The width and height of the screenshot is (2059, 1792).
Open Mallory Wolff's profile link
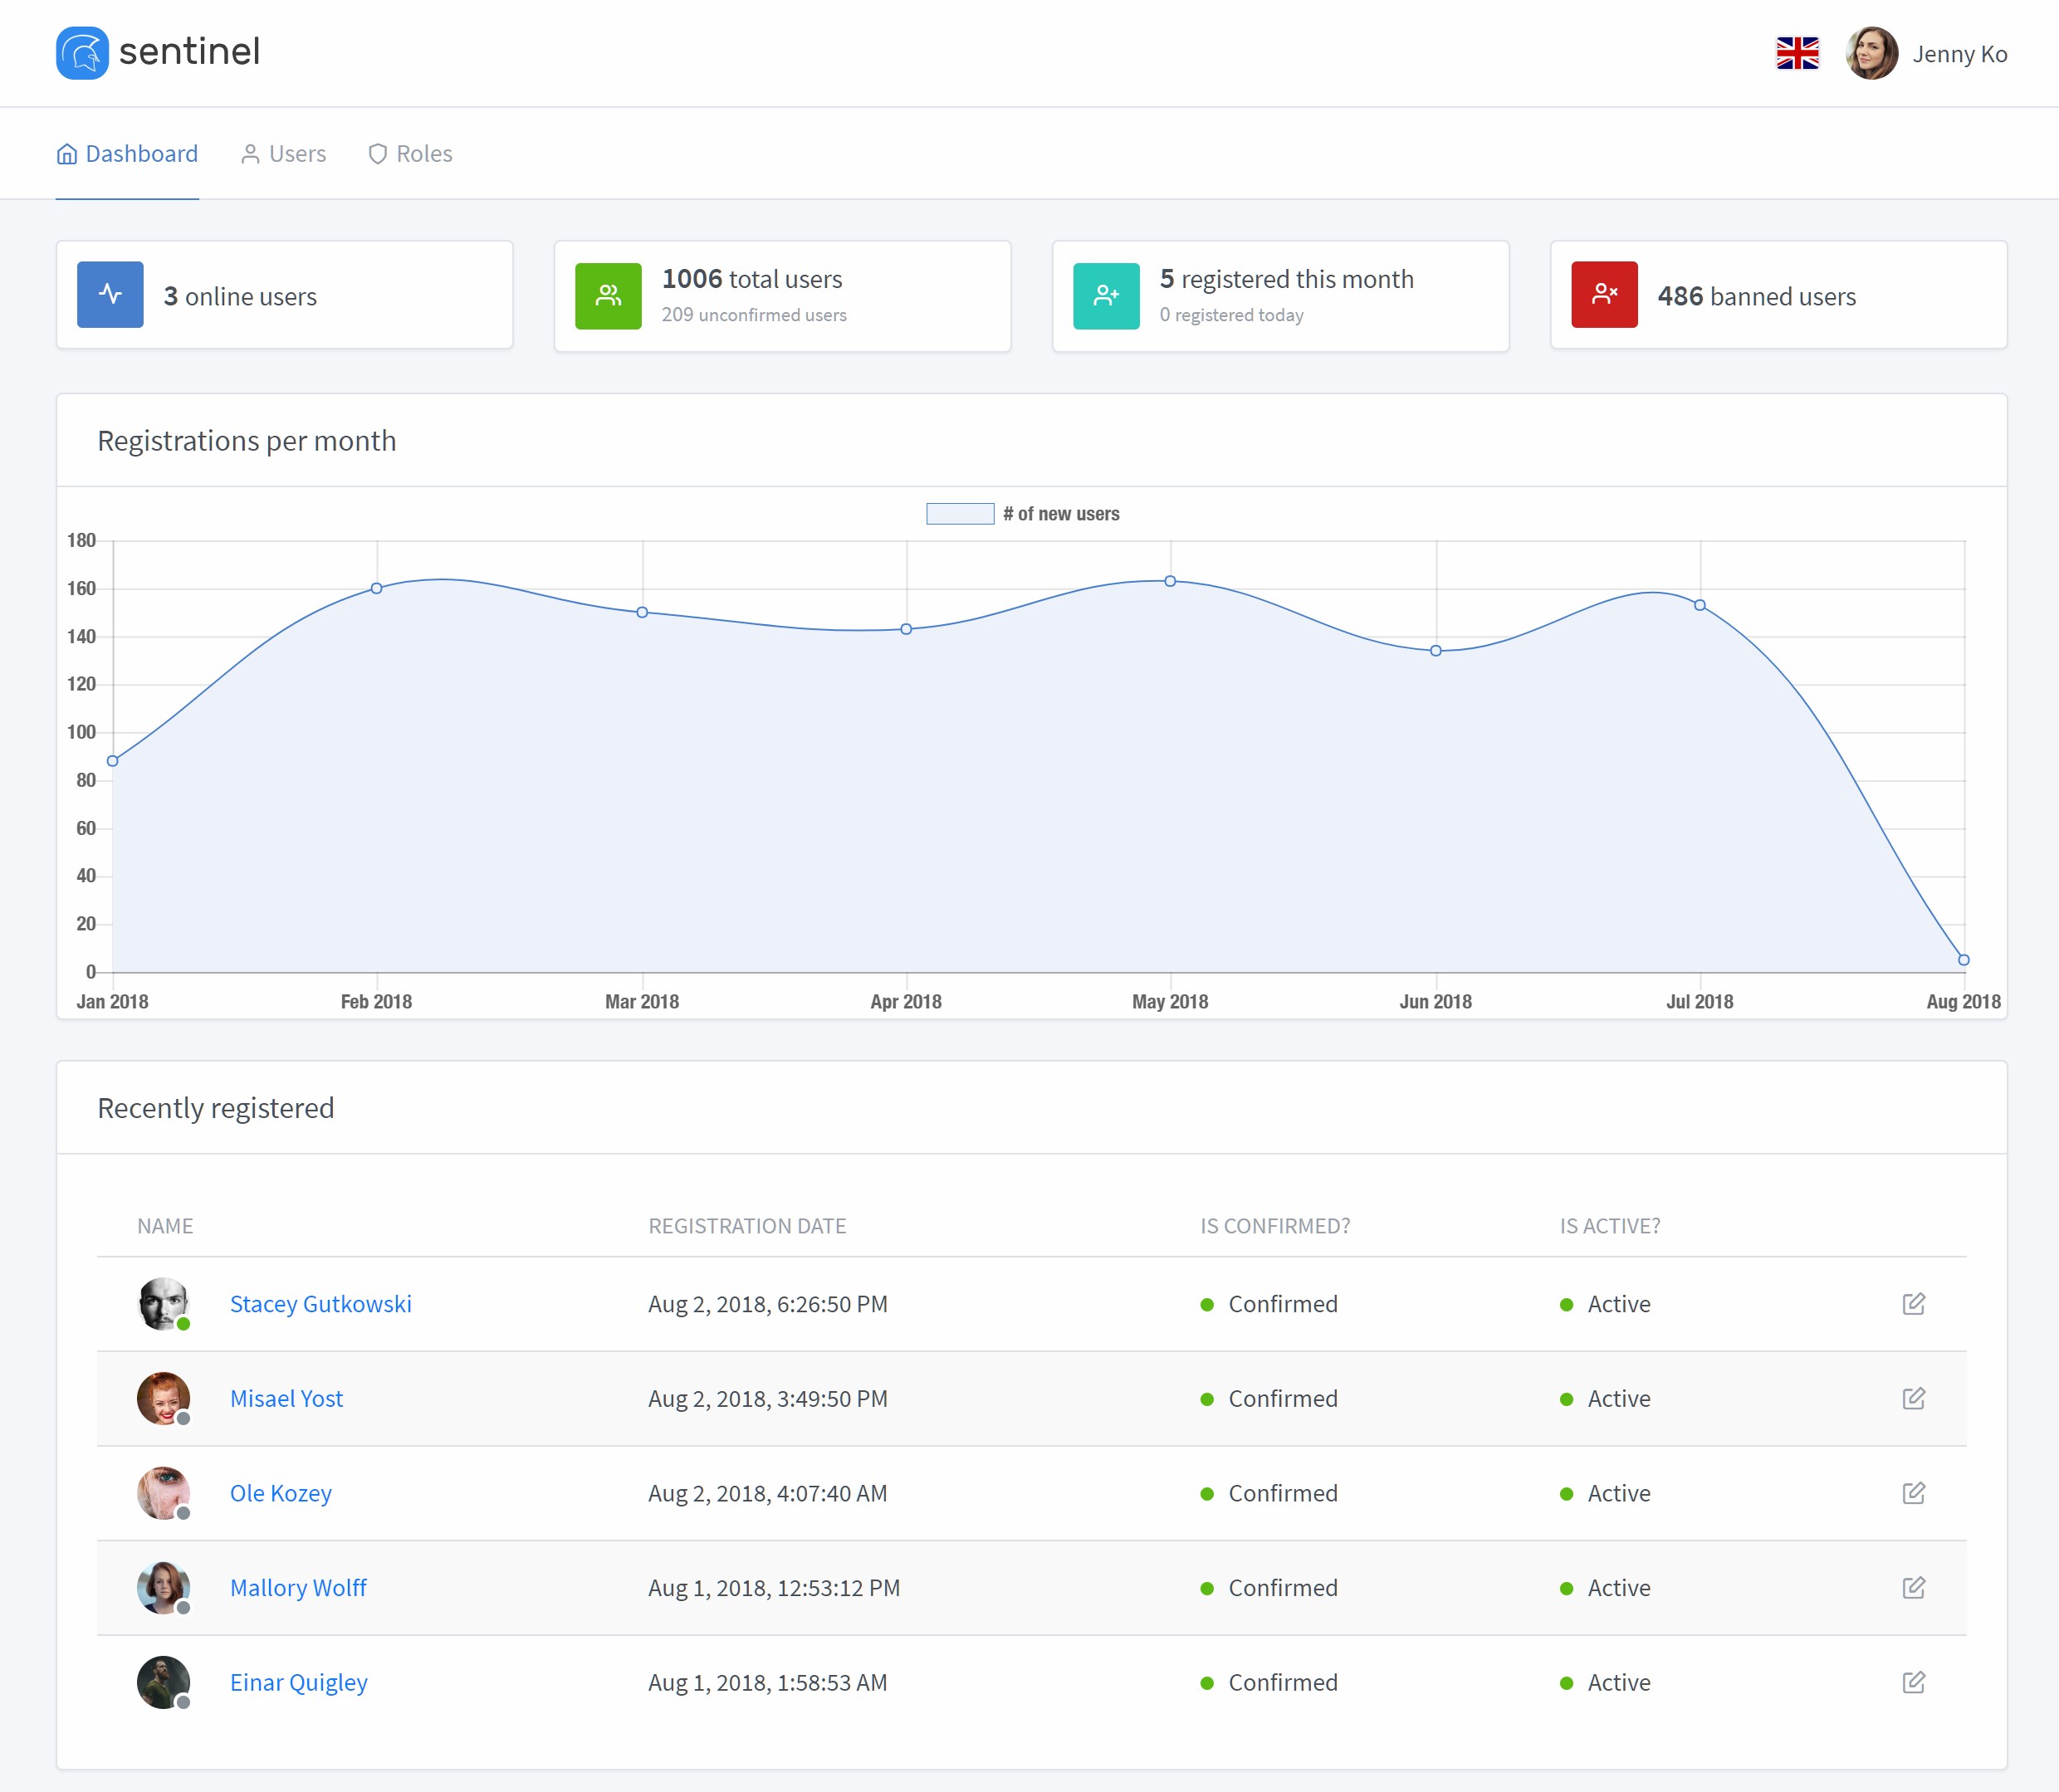pyautogui.click(x=298, y=1588)
